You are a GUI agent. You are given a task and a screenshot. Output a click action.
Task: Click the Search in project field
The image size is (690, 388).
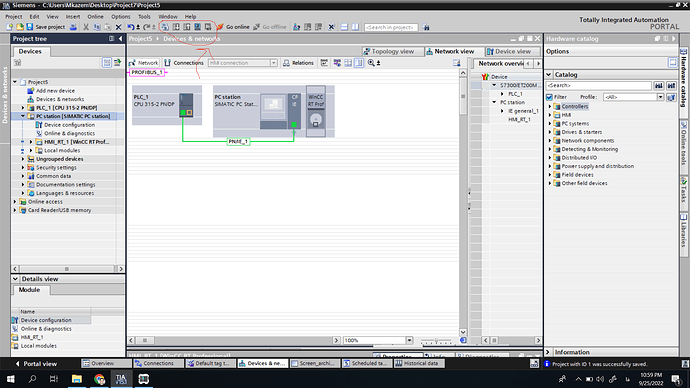pos(391,27)
